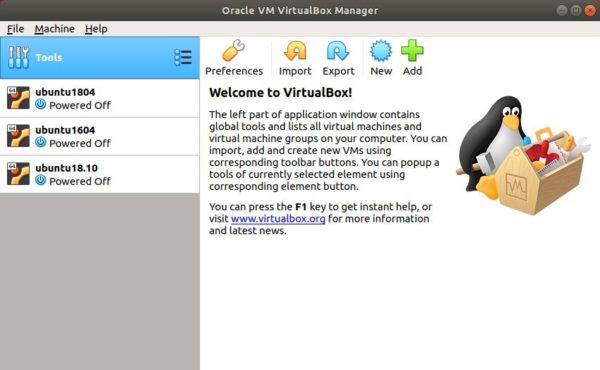
Task: Open Preferences with the wrench icon
Action: coord(234,58)
